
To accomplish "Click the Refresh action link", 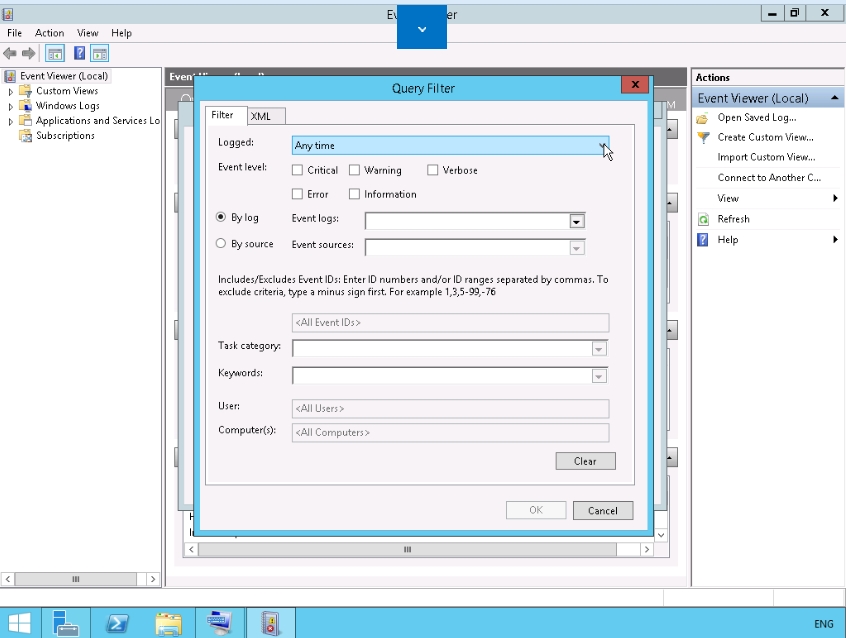I will 733,219.
